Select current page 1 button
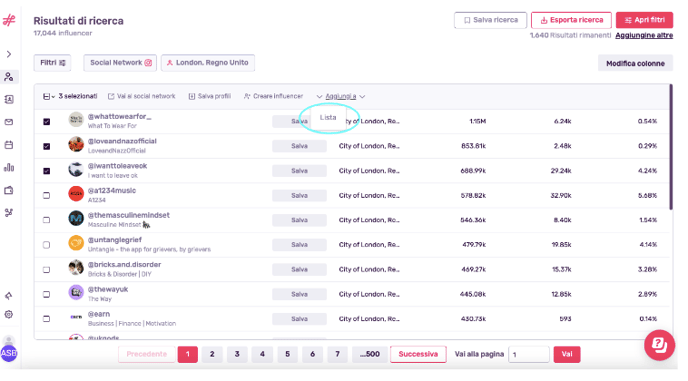 (x=187, y=354)
